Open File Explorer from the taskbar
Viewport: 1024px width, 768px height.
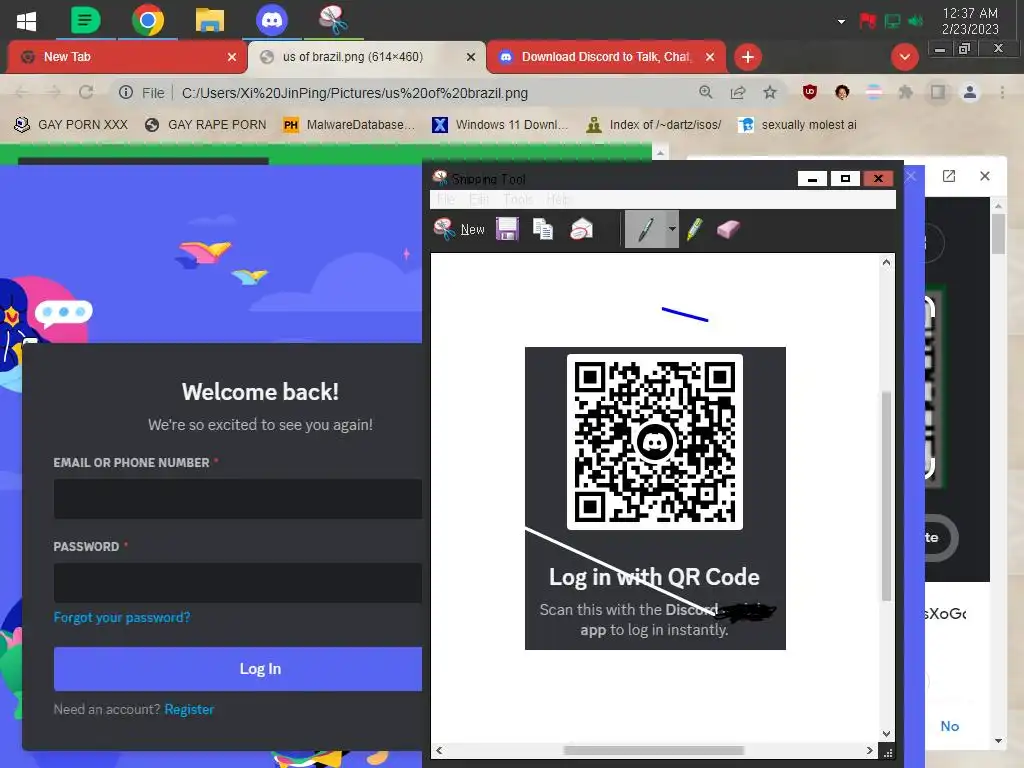point(210,20)
